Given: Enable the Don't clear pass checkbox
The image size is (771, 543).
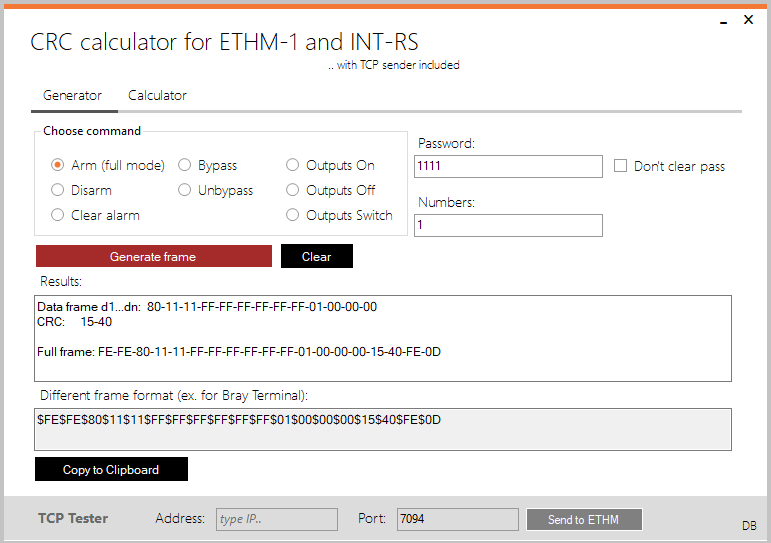Looking at the screenshot, I should point(621,166).
